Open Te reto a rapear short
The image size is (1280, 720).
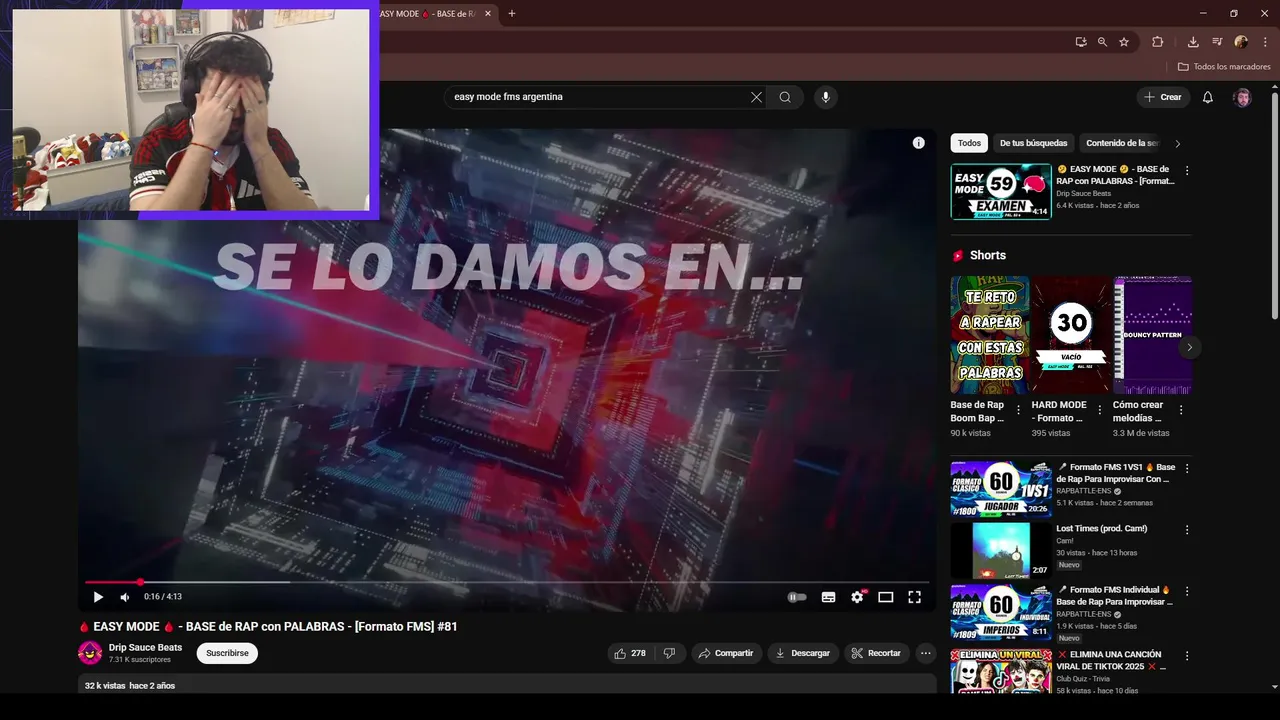click(x=990, y=335)
